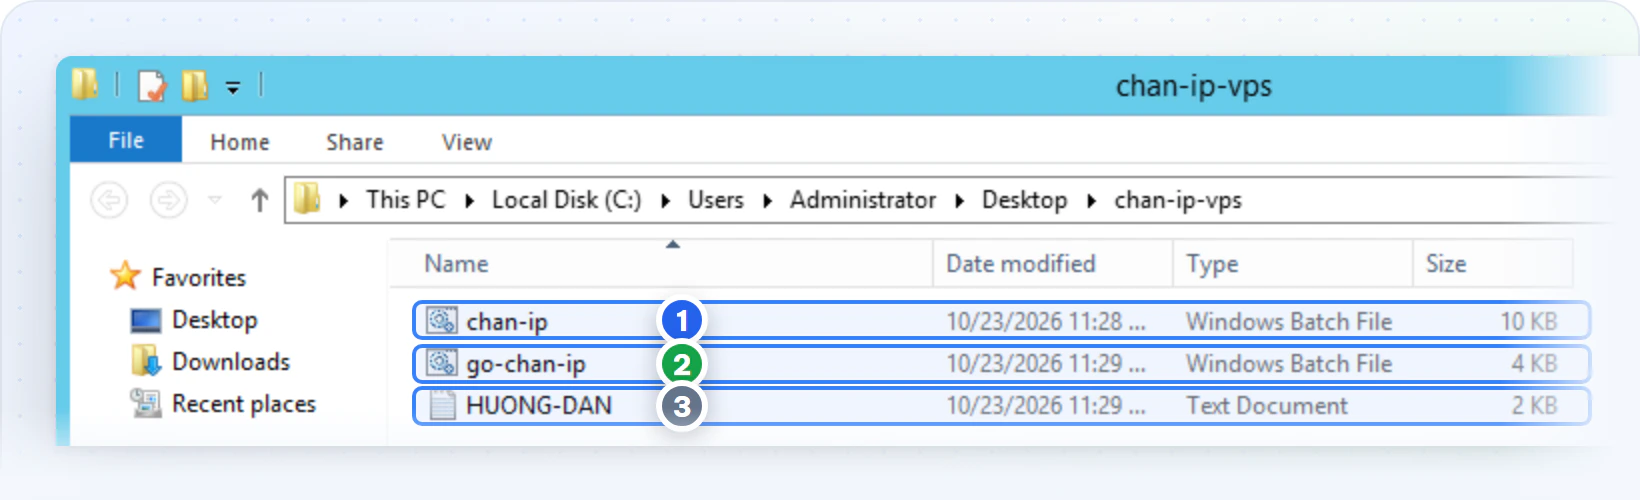
Task: Click the chan-ip date 10/23/2026 11:28
Action: click(1046, 322)
